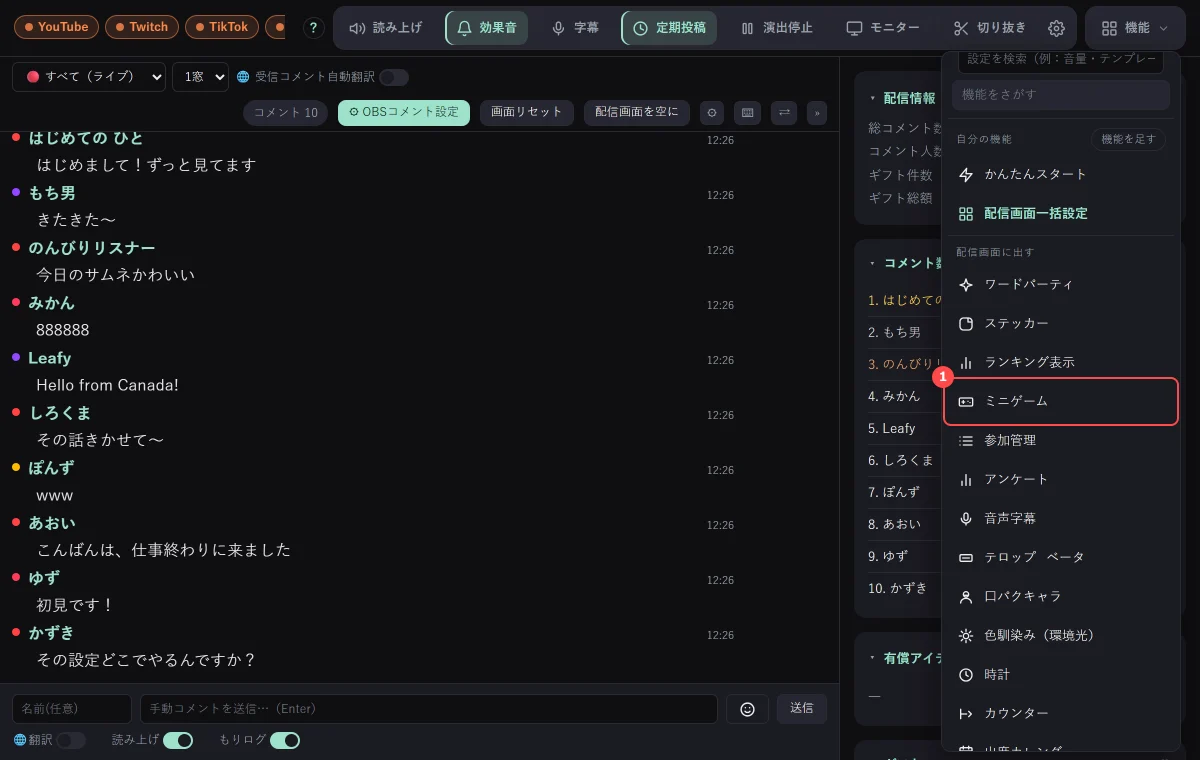Screen dimensions: 1200x760
Task: Open 音声字幕 microphone entry
Action: tap(1060, 518)
